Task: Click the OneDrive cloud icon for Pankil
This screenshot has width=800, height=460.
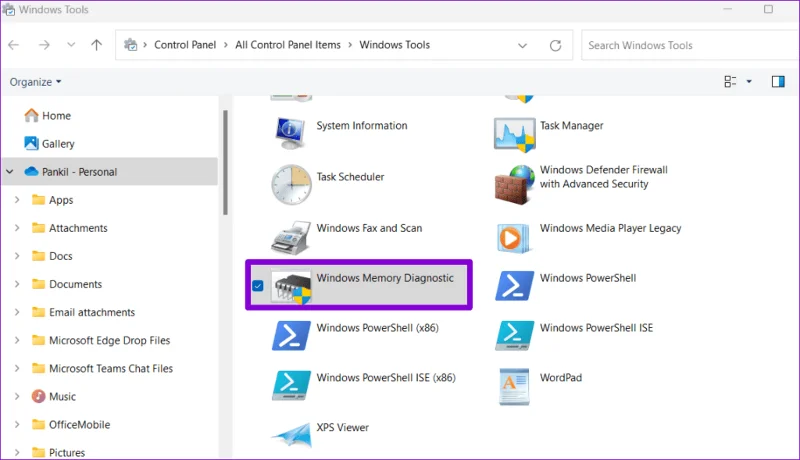Action: [x=31, y=171]
